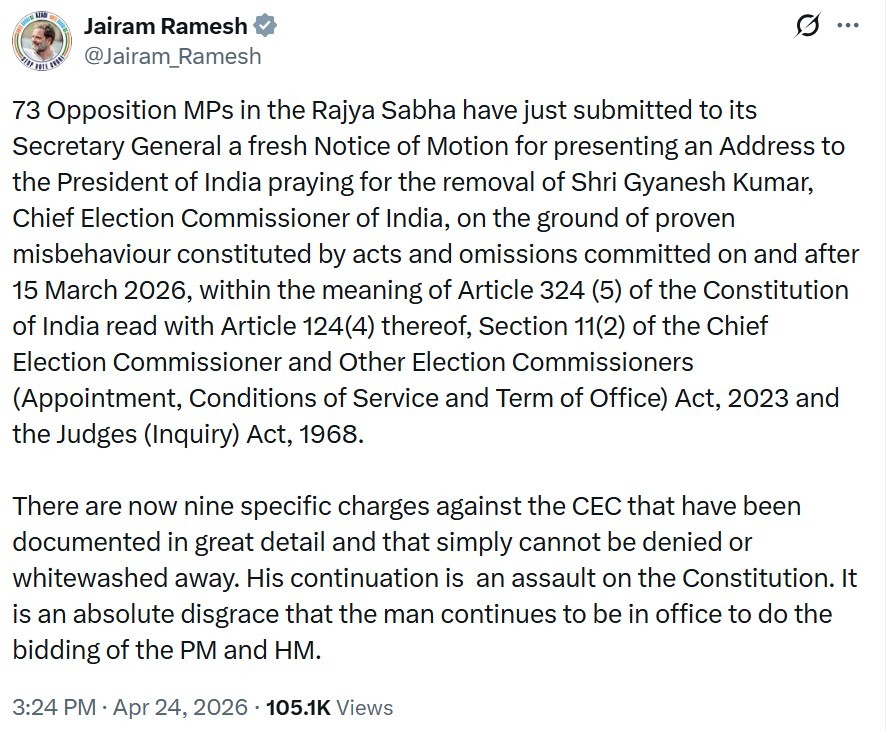Viewport: 886px width, 732px height.
Task: Click the 105.1K view count number
Action: pyautogui.click(x=298, y=707)
